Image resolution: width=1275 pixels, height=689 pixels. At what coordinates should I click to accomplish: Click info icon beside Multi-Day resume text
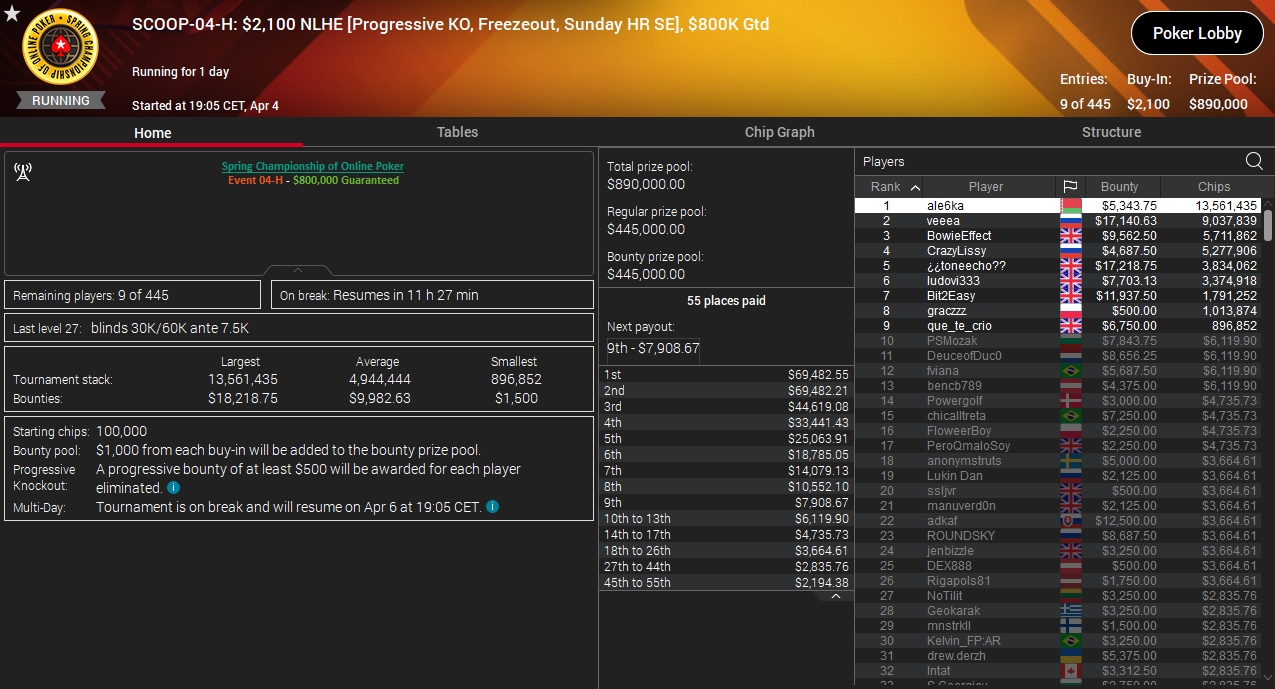pos(492,507)
